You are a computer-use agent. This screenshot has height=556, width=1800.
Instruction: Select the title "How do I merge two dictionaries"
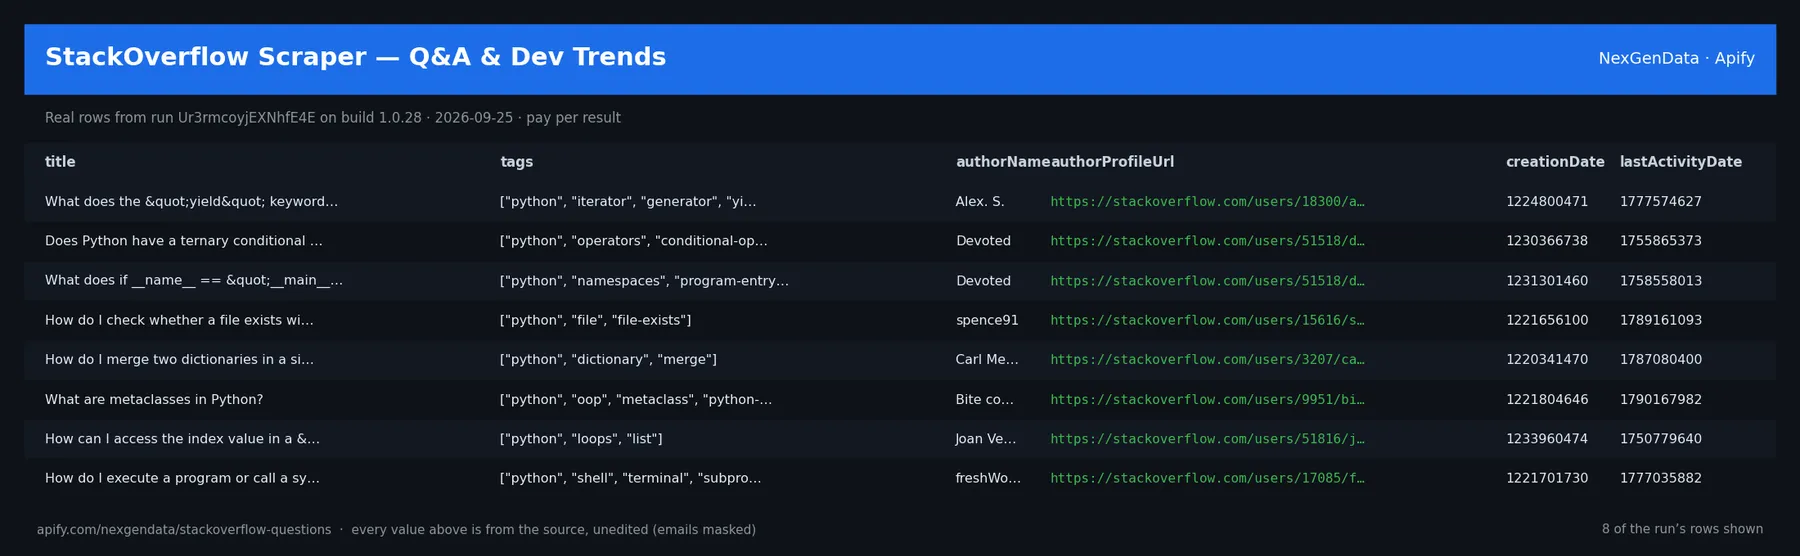[x=179, y=360]
